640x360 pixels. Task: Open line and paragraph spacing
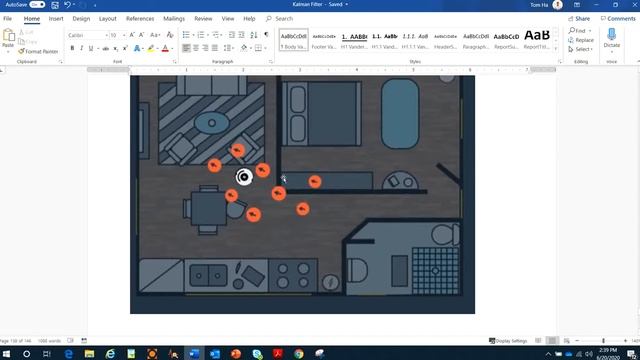click(x=228, y=48)
